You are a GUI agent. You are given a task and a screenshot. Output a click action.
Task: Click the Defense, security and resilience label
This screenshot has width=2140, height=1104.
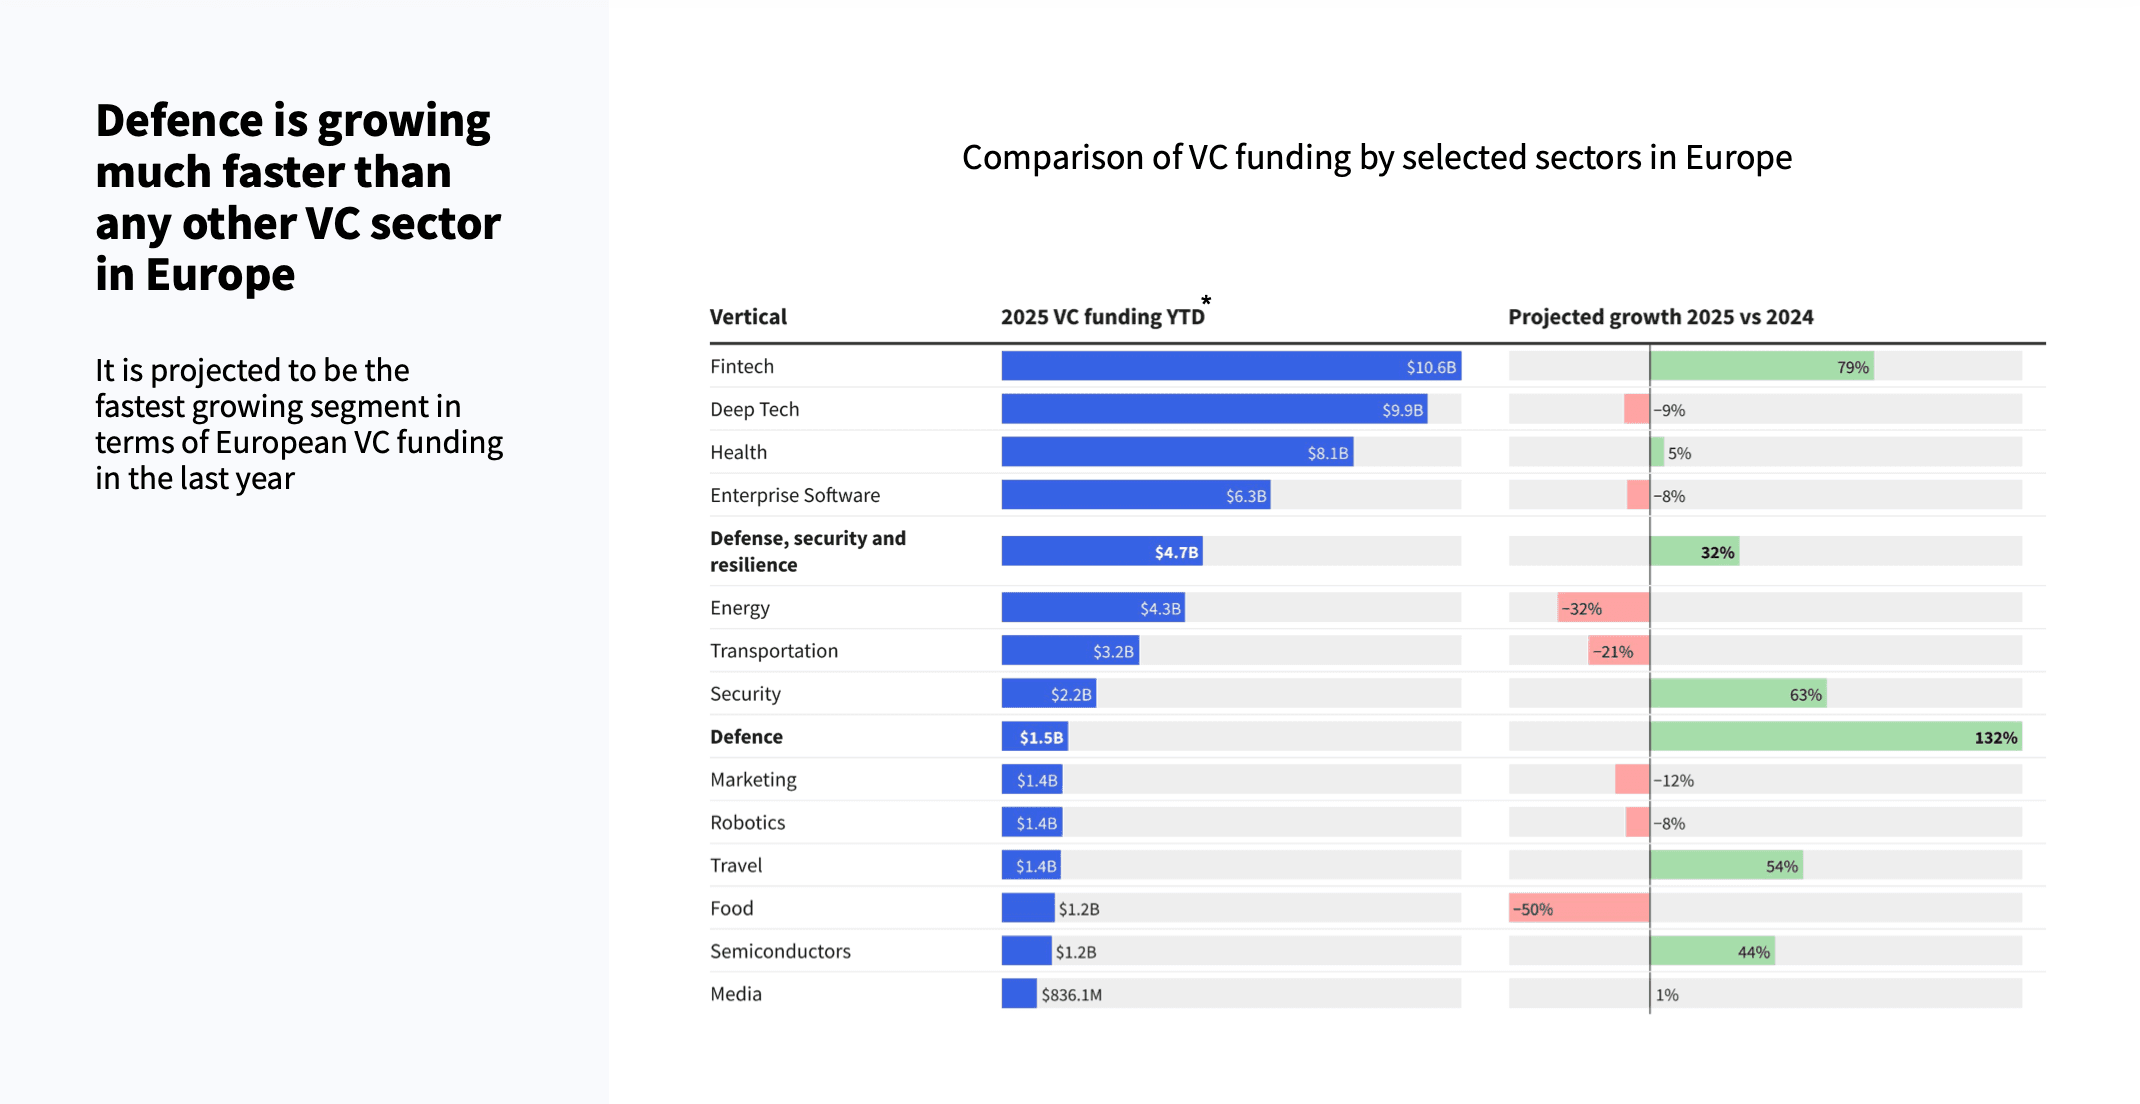coord(807,551)
